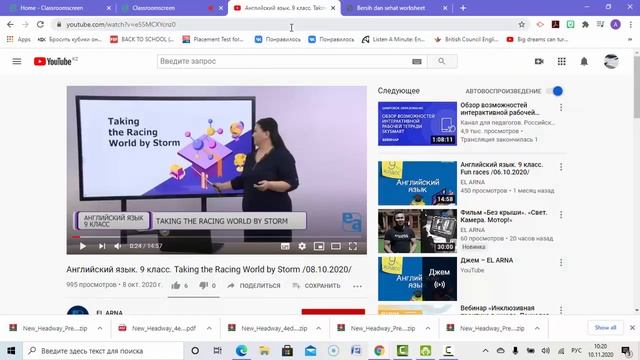Open Apps bookmarks shortcut
The width and height of the screenshot is (640, 360).
tap(19, 40)
